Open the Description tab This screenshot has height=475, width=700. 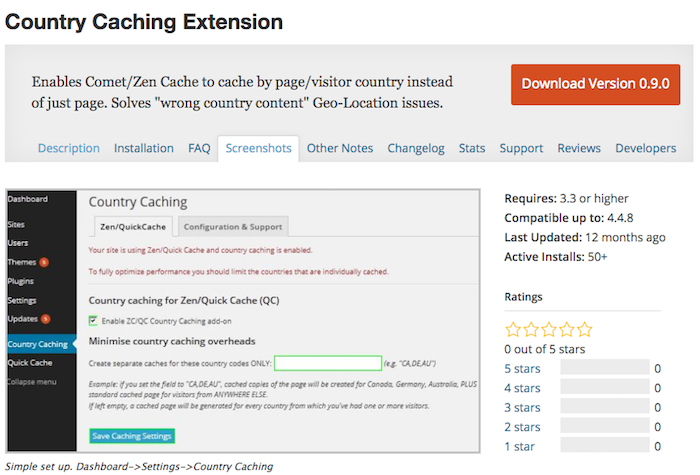(69, 148)
